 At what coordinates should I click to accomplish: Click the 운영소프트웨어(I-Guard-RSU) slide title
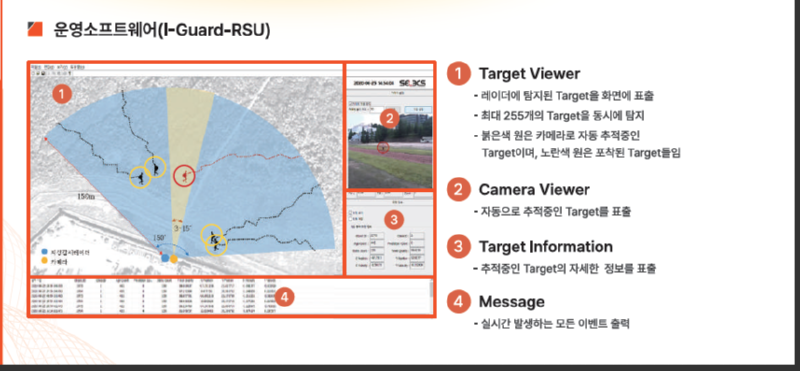click(x=162, y=30)
